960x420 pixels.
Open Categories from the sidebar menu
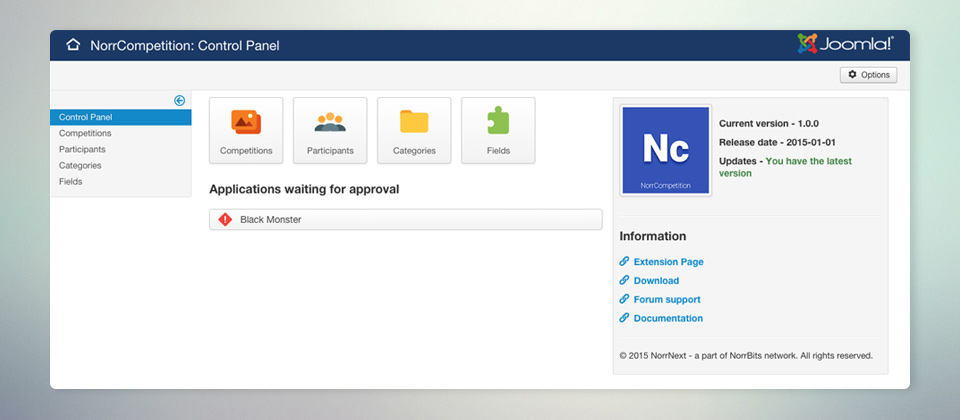tap(80, 165)
